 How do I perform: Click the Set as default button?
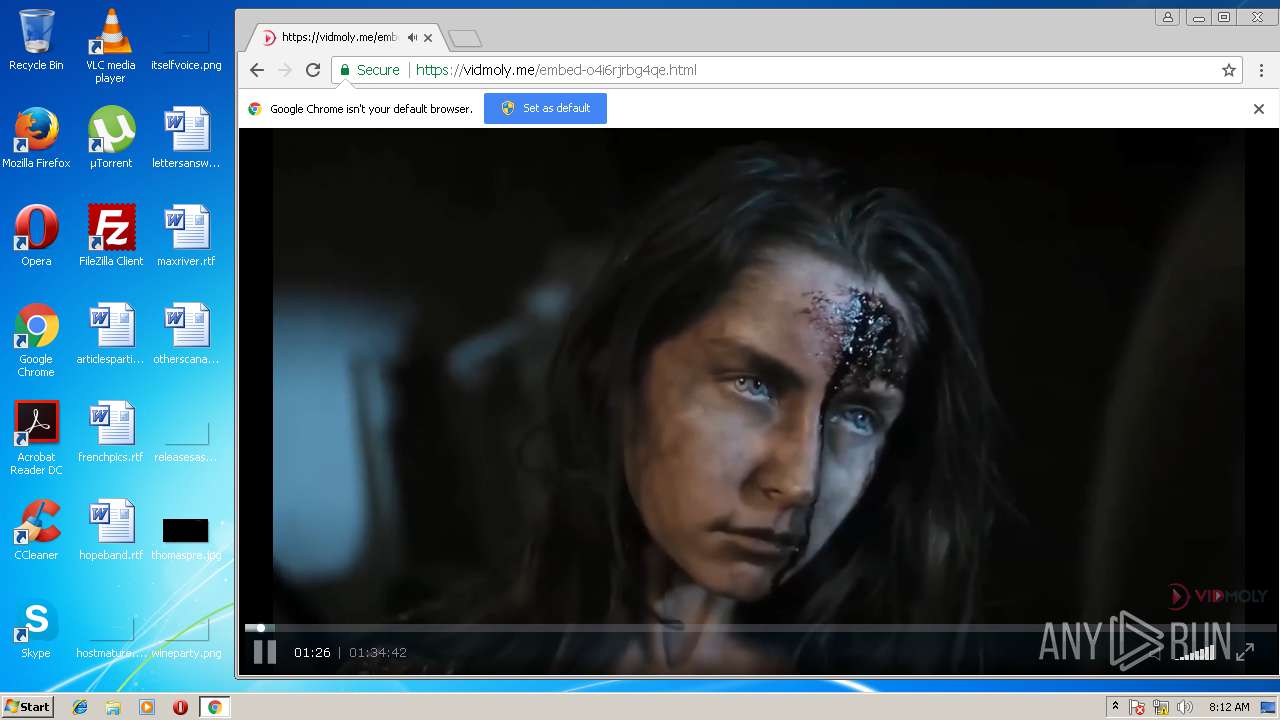click(545, 108)
